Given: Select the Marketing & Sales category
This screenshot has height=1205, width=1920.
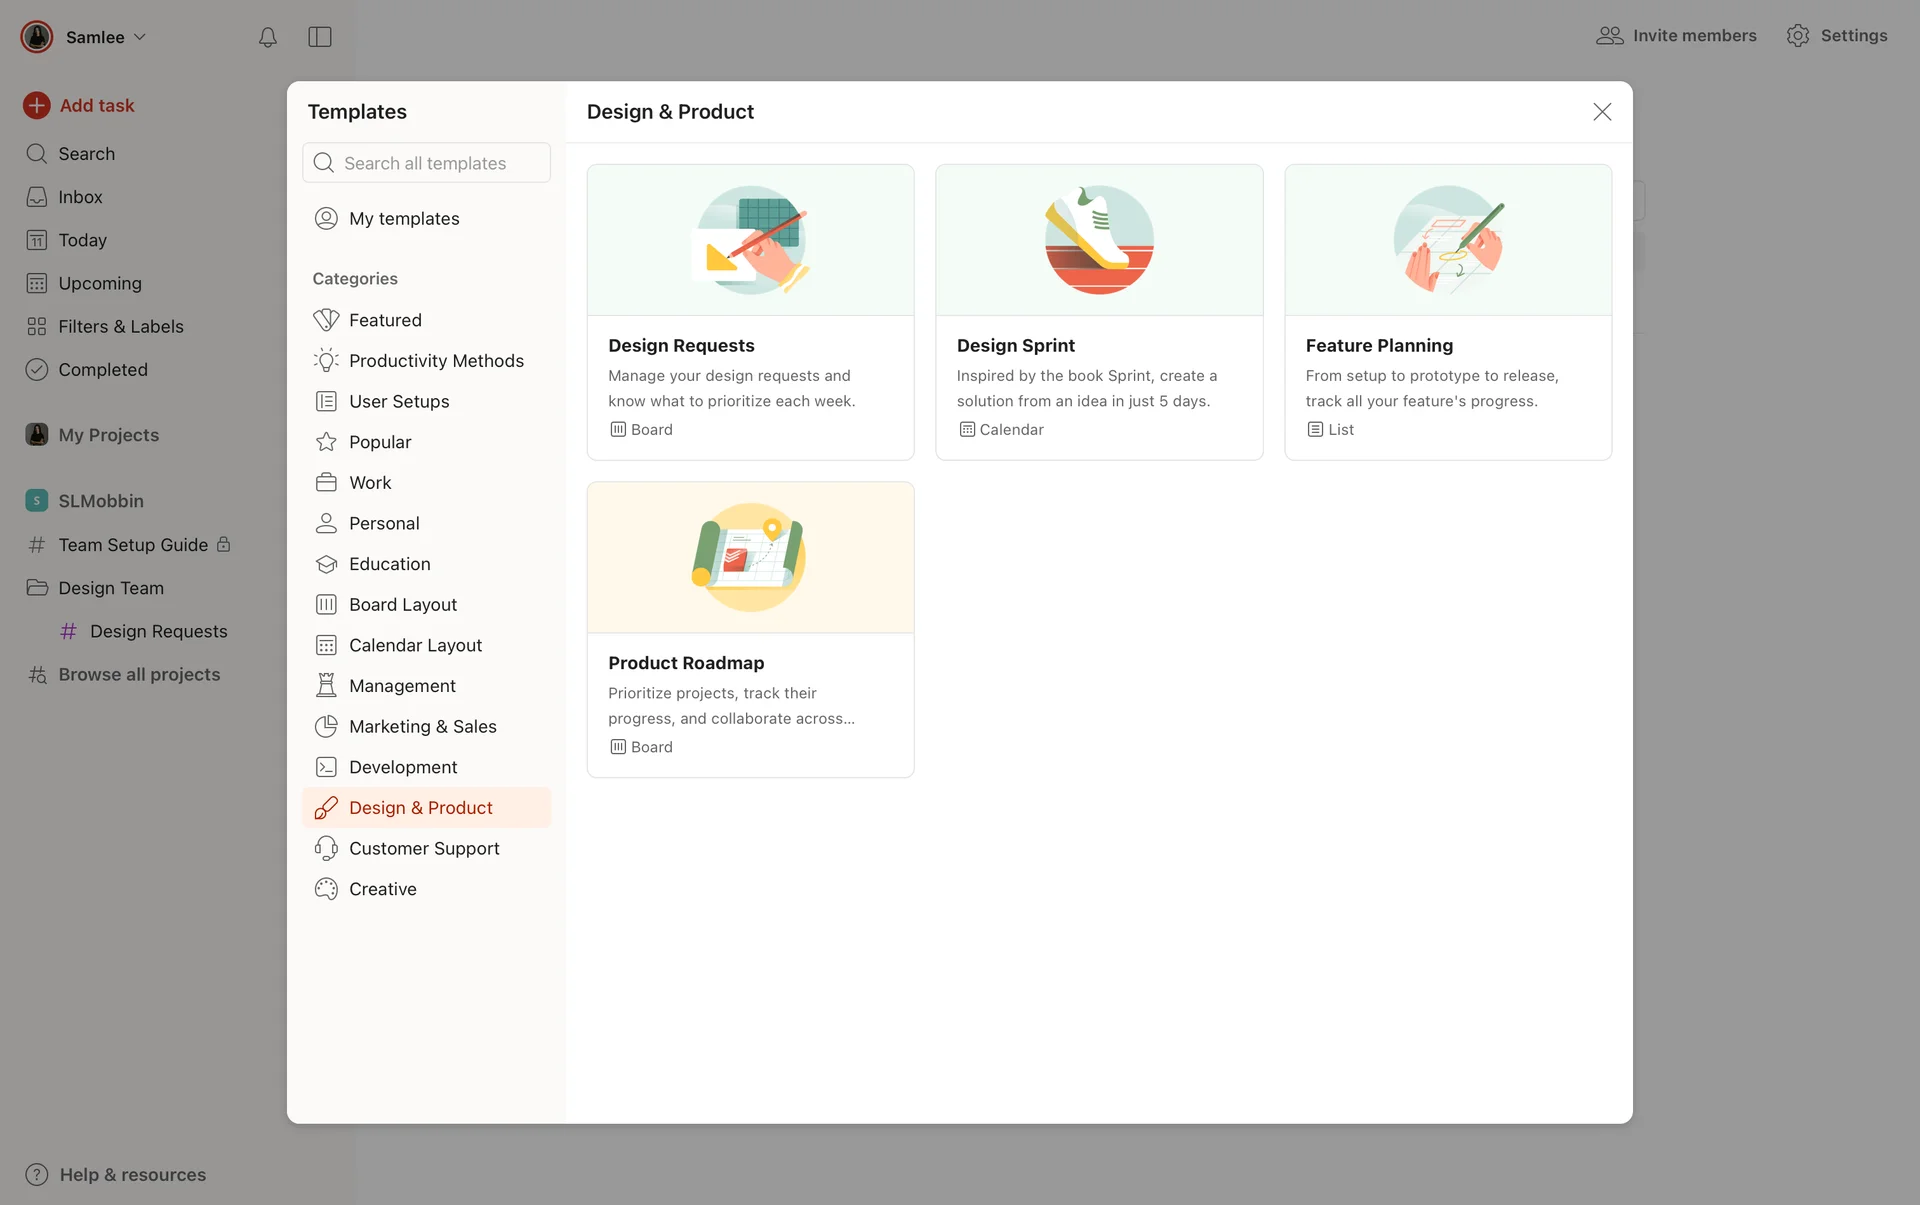Looking at the screenshot, I should click(x=422, y=726).
